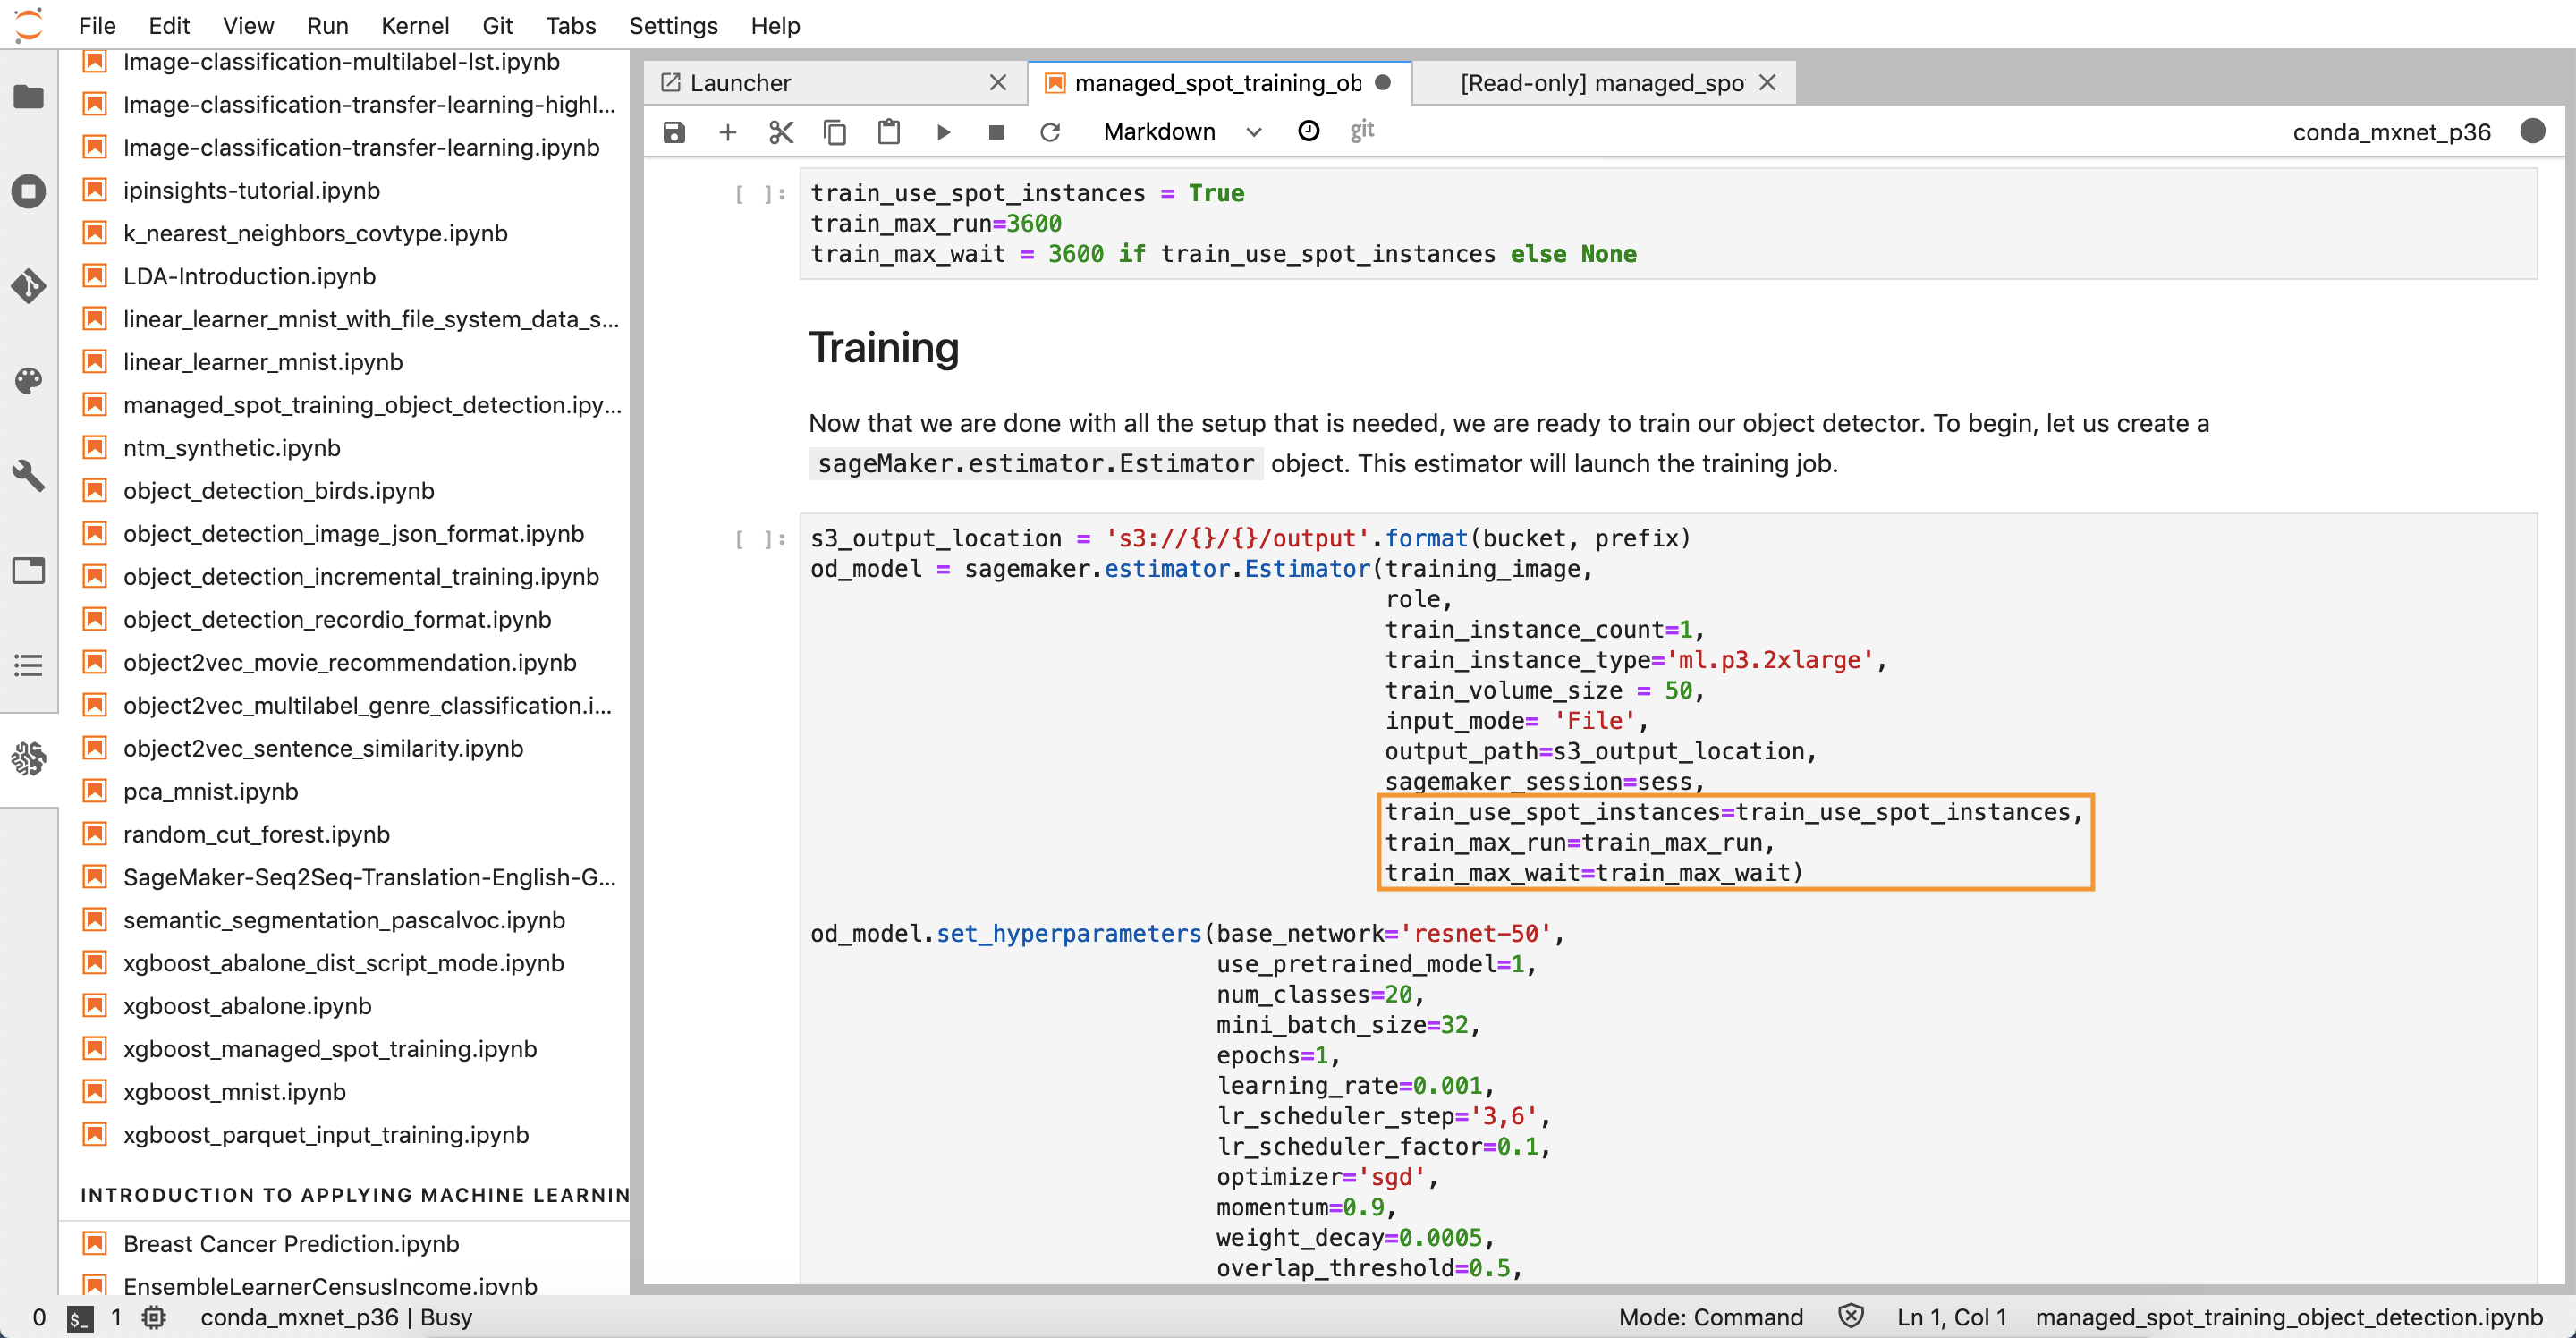2576x1338 pixels.
Task: Open the managed_spot_training_ob tab
Action: (x=1216, y=81)
